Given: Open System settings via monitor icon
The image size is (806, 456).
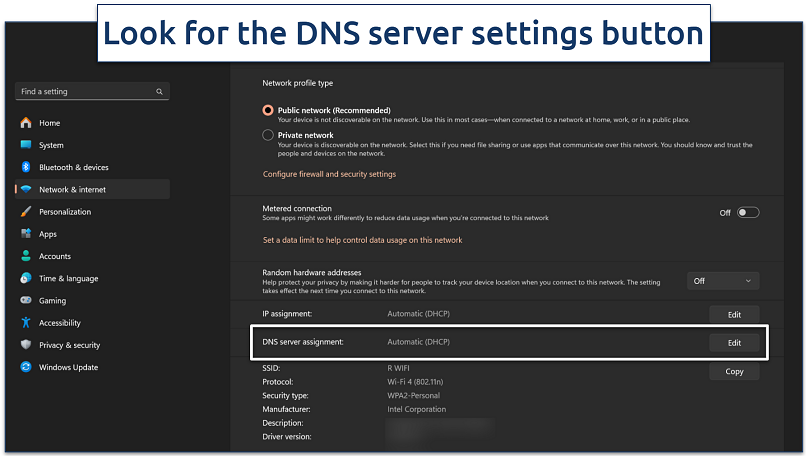Looking at the screenshot, I should pyautogui.click(x=26, y=145).
